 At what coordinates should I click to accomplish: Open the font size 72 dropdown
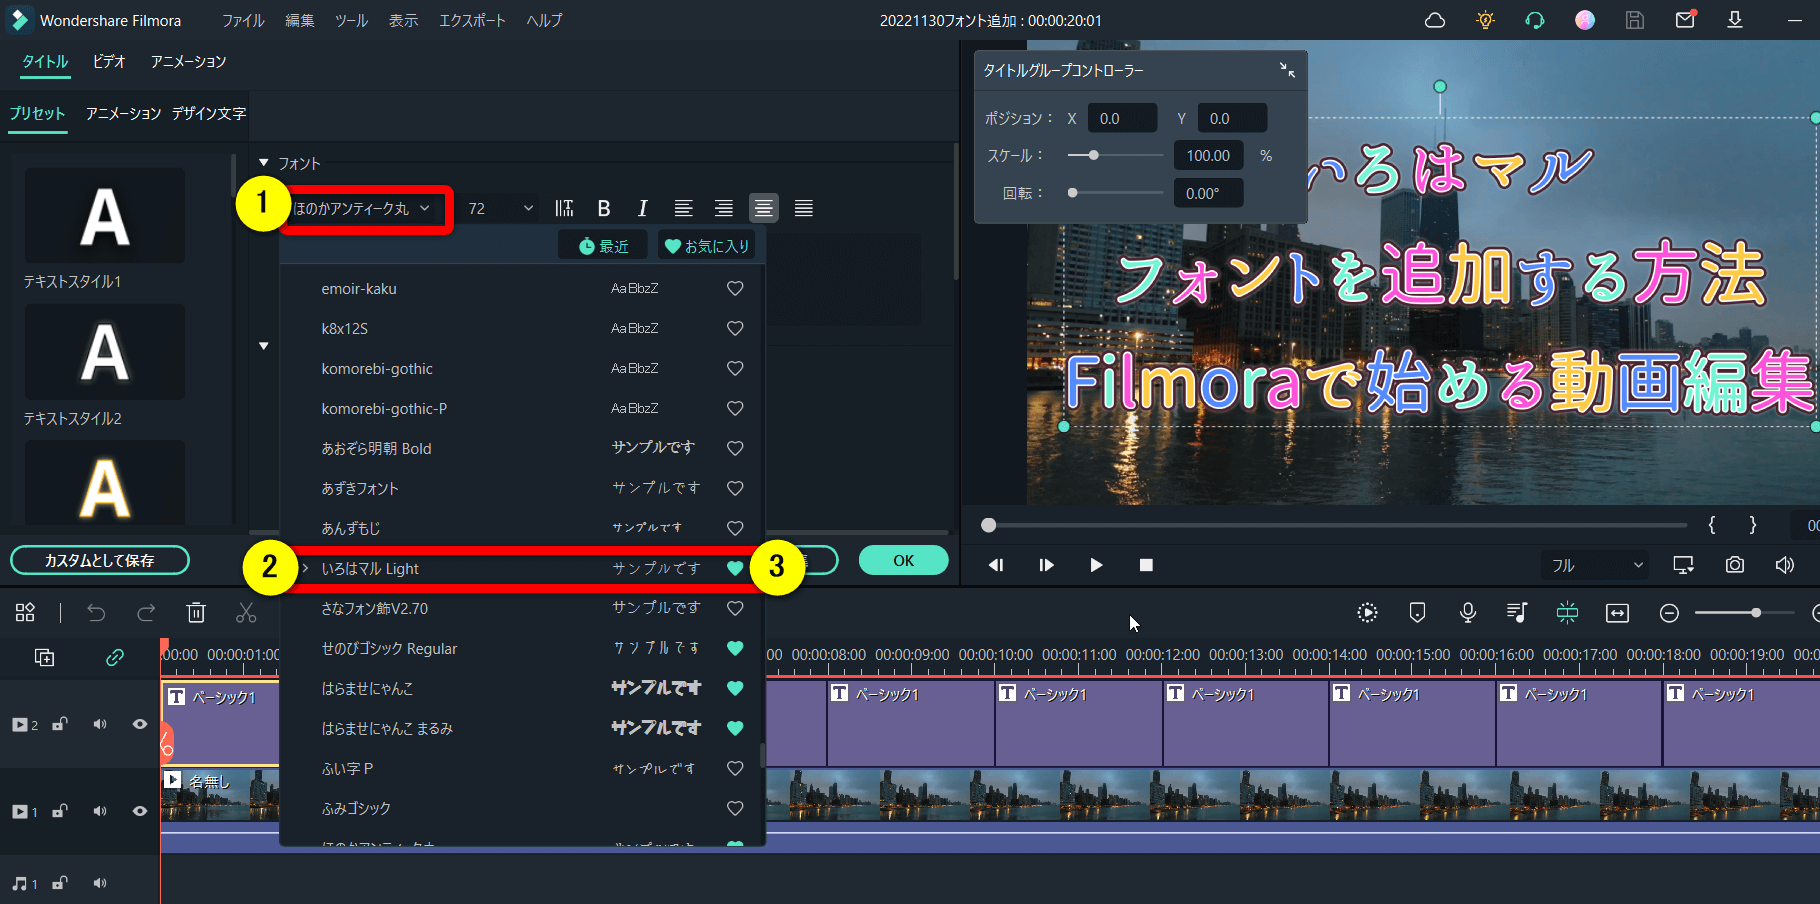(500, 208)
